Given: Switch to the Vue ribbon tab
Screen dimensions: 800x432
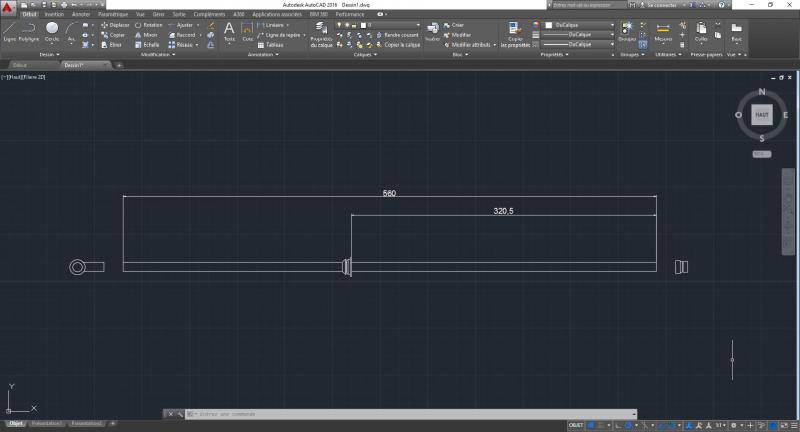Looking at the screenshot, I should coord(140,14).
